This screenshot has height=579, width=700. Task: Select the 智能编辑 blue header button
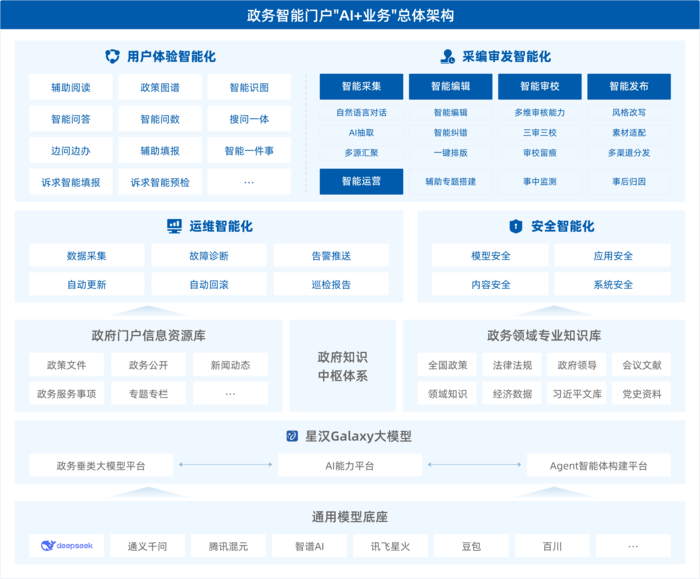click(x=450, y=87)
